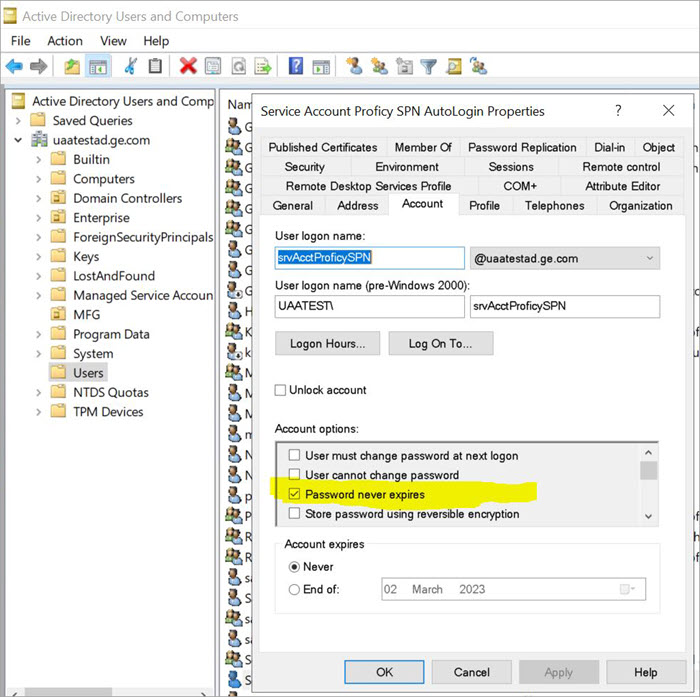700x697 pixels.
Task: Expand the Saved Queries tree node
Action: click(18, 121)
